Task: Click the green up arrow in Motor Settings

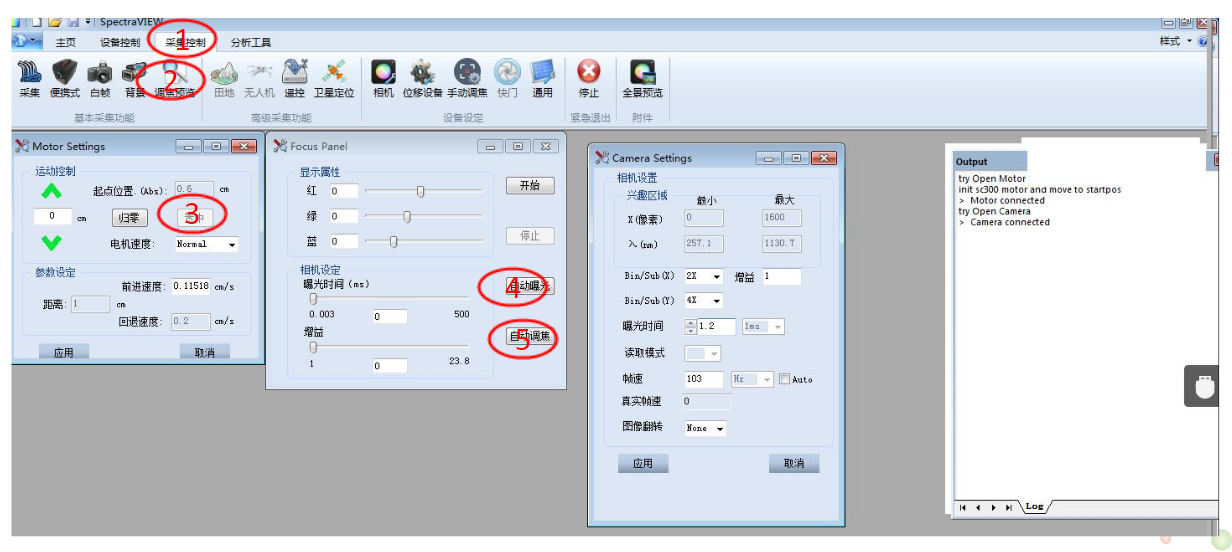Action: pyautogui.click(x=52, y=190)
